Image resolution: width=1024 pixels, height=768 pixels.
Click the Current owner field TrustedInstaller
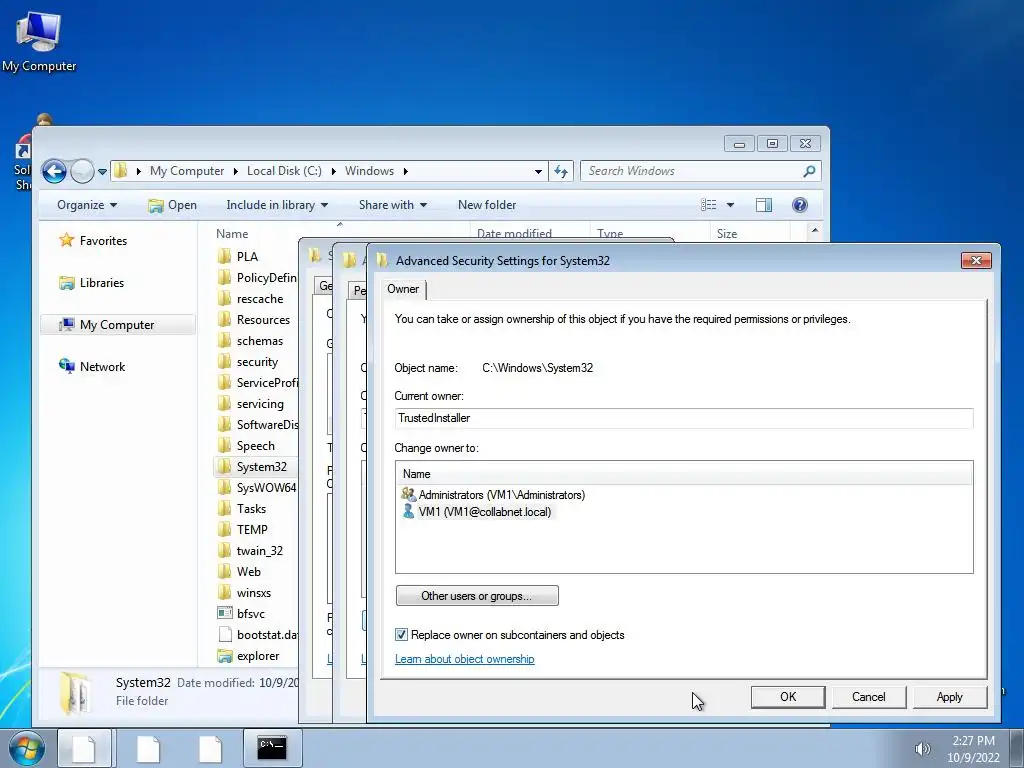click(x=684, y=418)
